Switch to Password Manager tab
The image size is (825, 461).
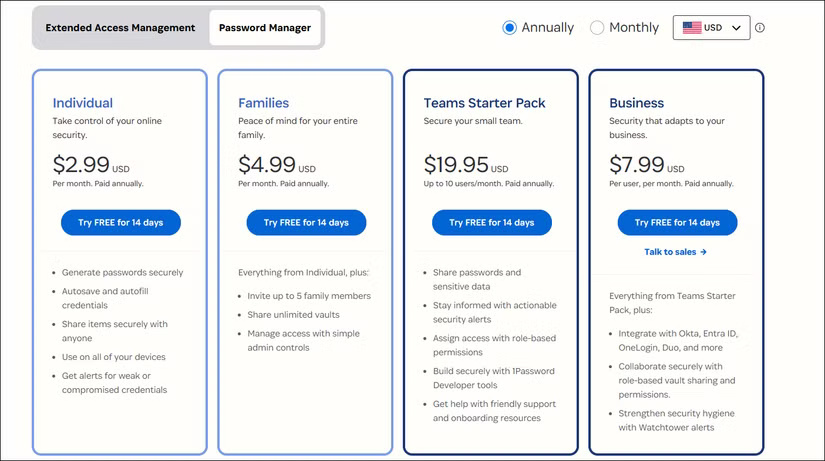pos(265,28)
